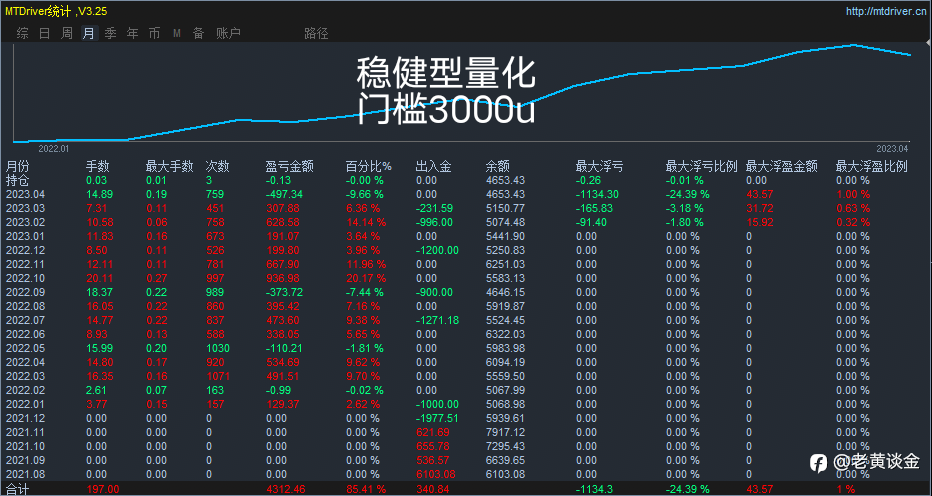Click the 出入金 column header
The image size is (932, 496).
coord(433,167)
